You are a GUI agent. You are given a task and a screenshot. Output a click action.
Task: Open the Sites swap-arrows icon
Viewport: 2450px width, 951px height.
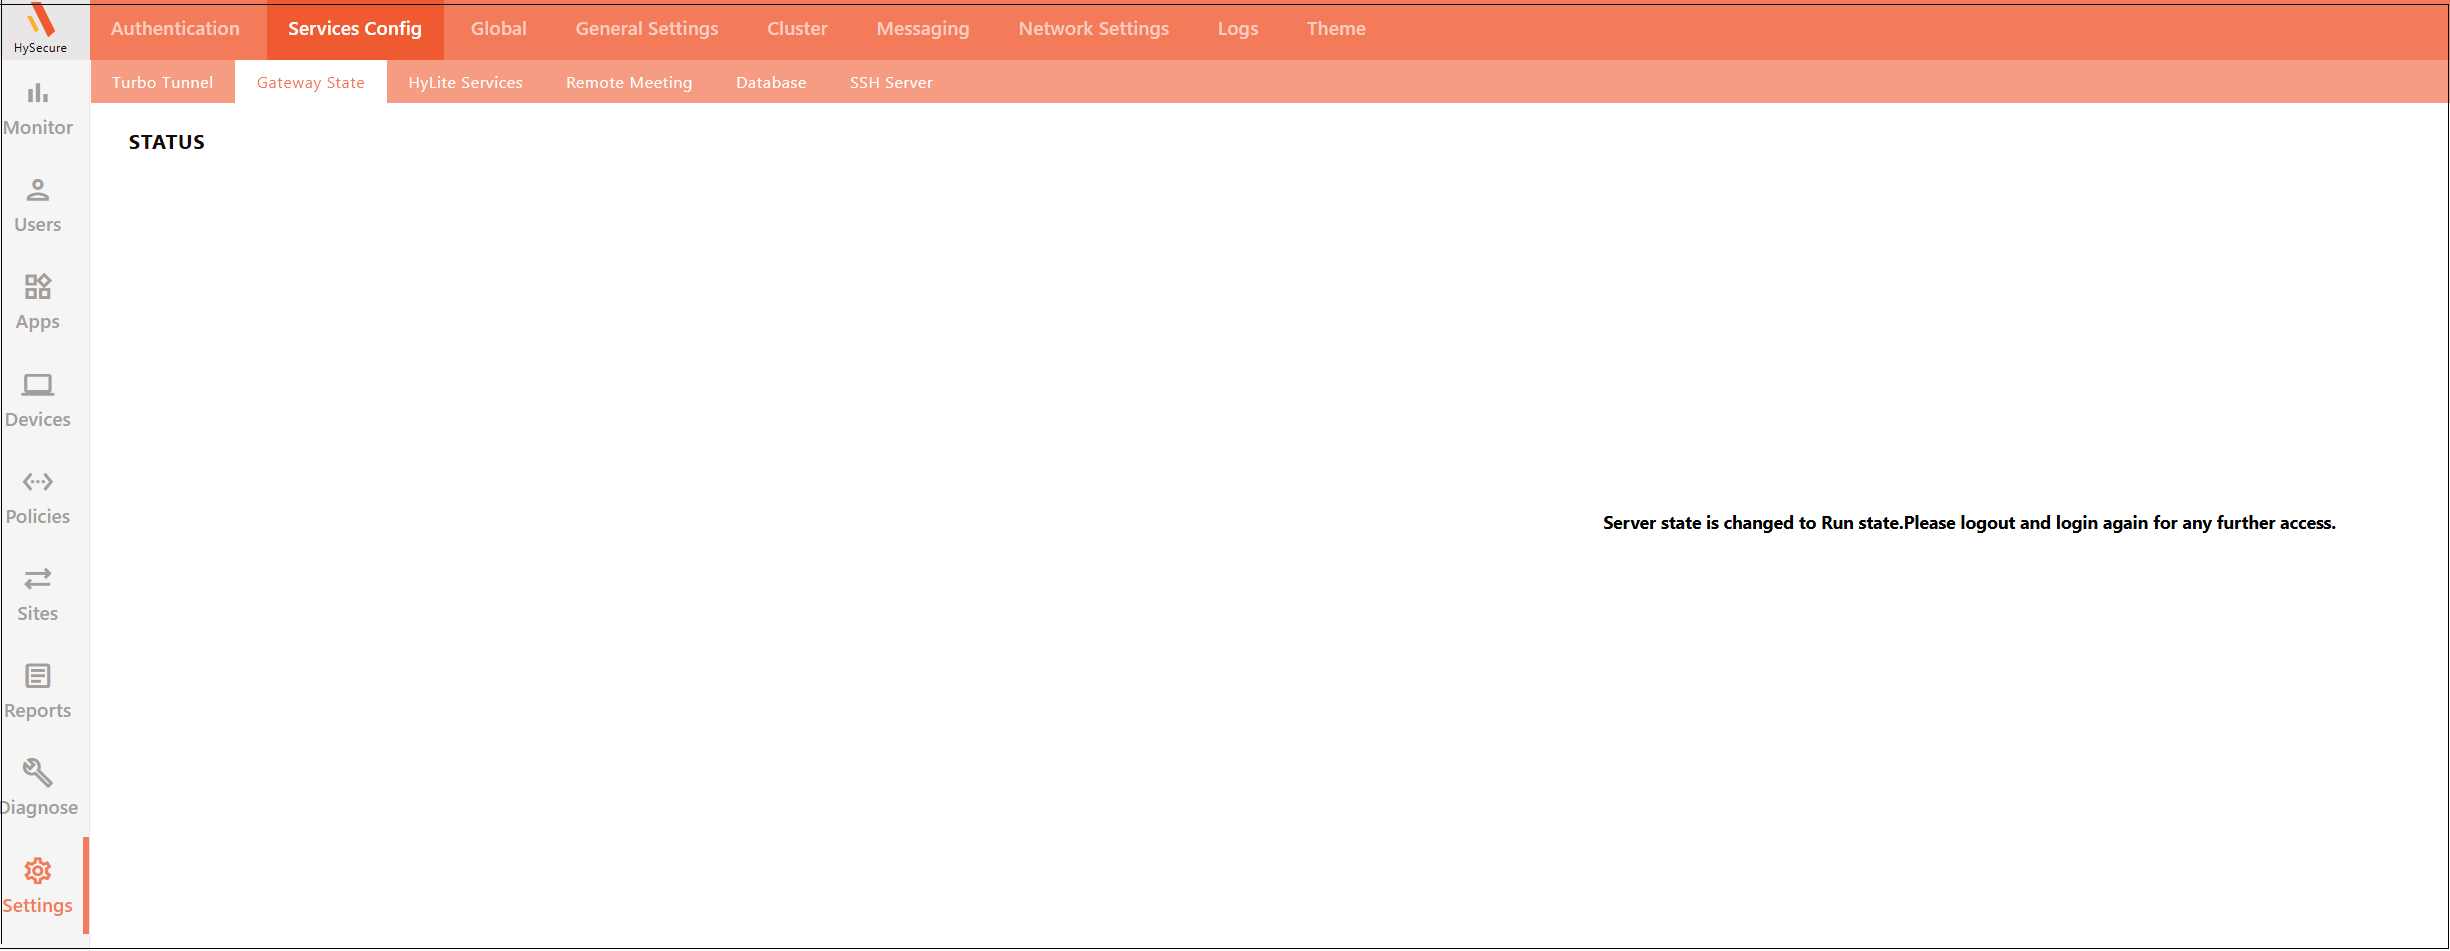click(x=38, y=579)
